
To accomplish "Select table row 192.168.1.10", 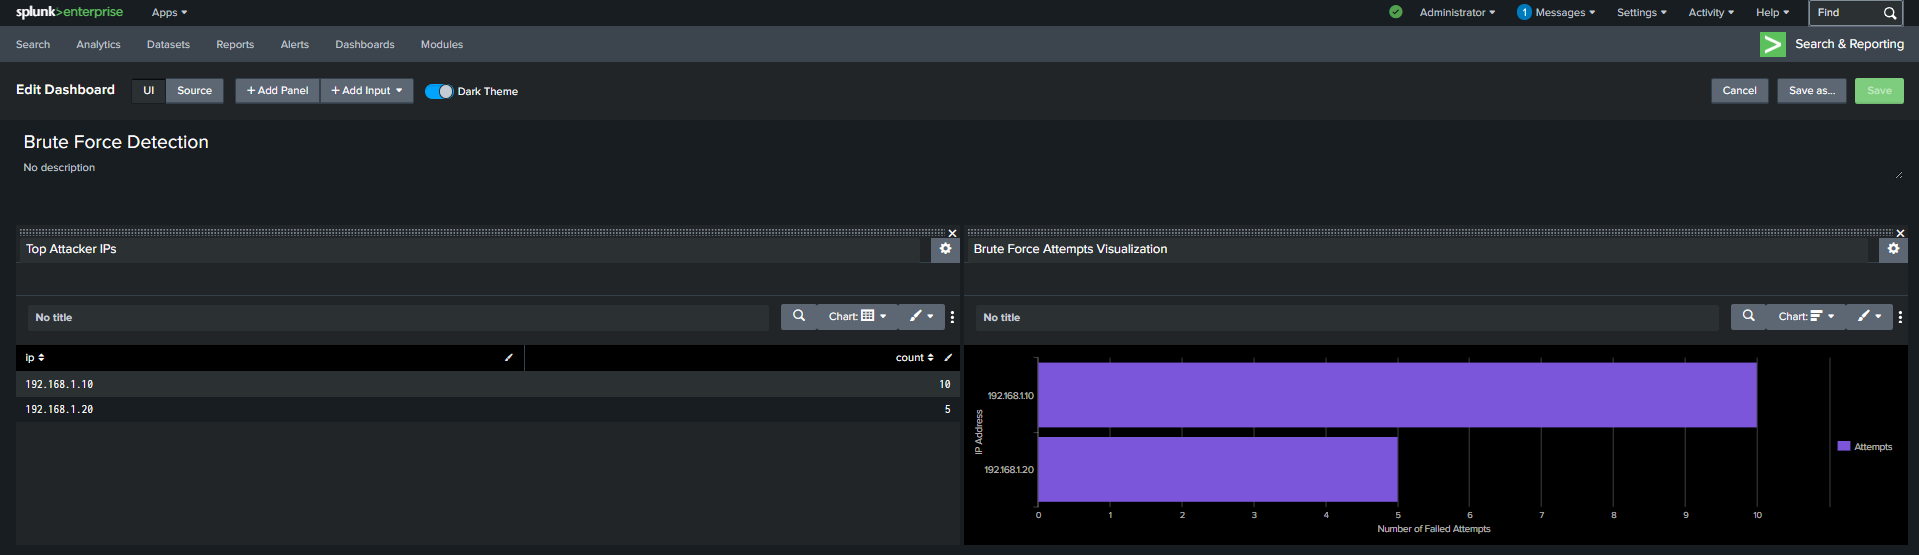I will (x=488, y=384).
